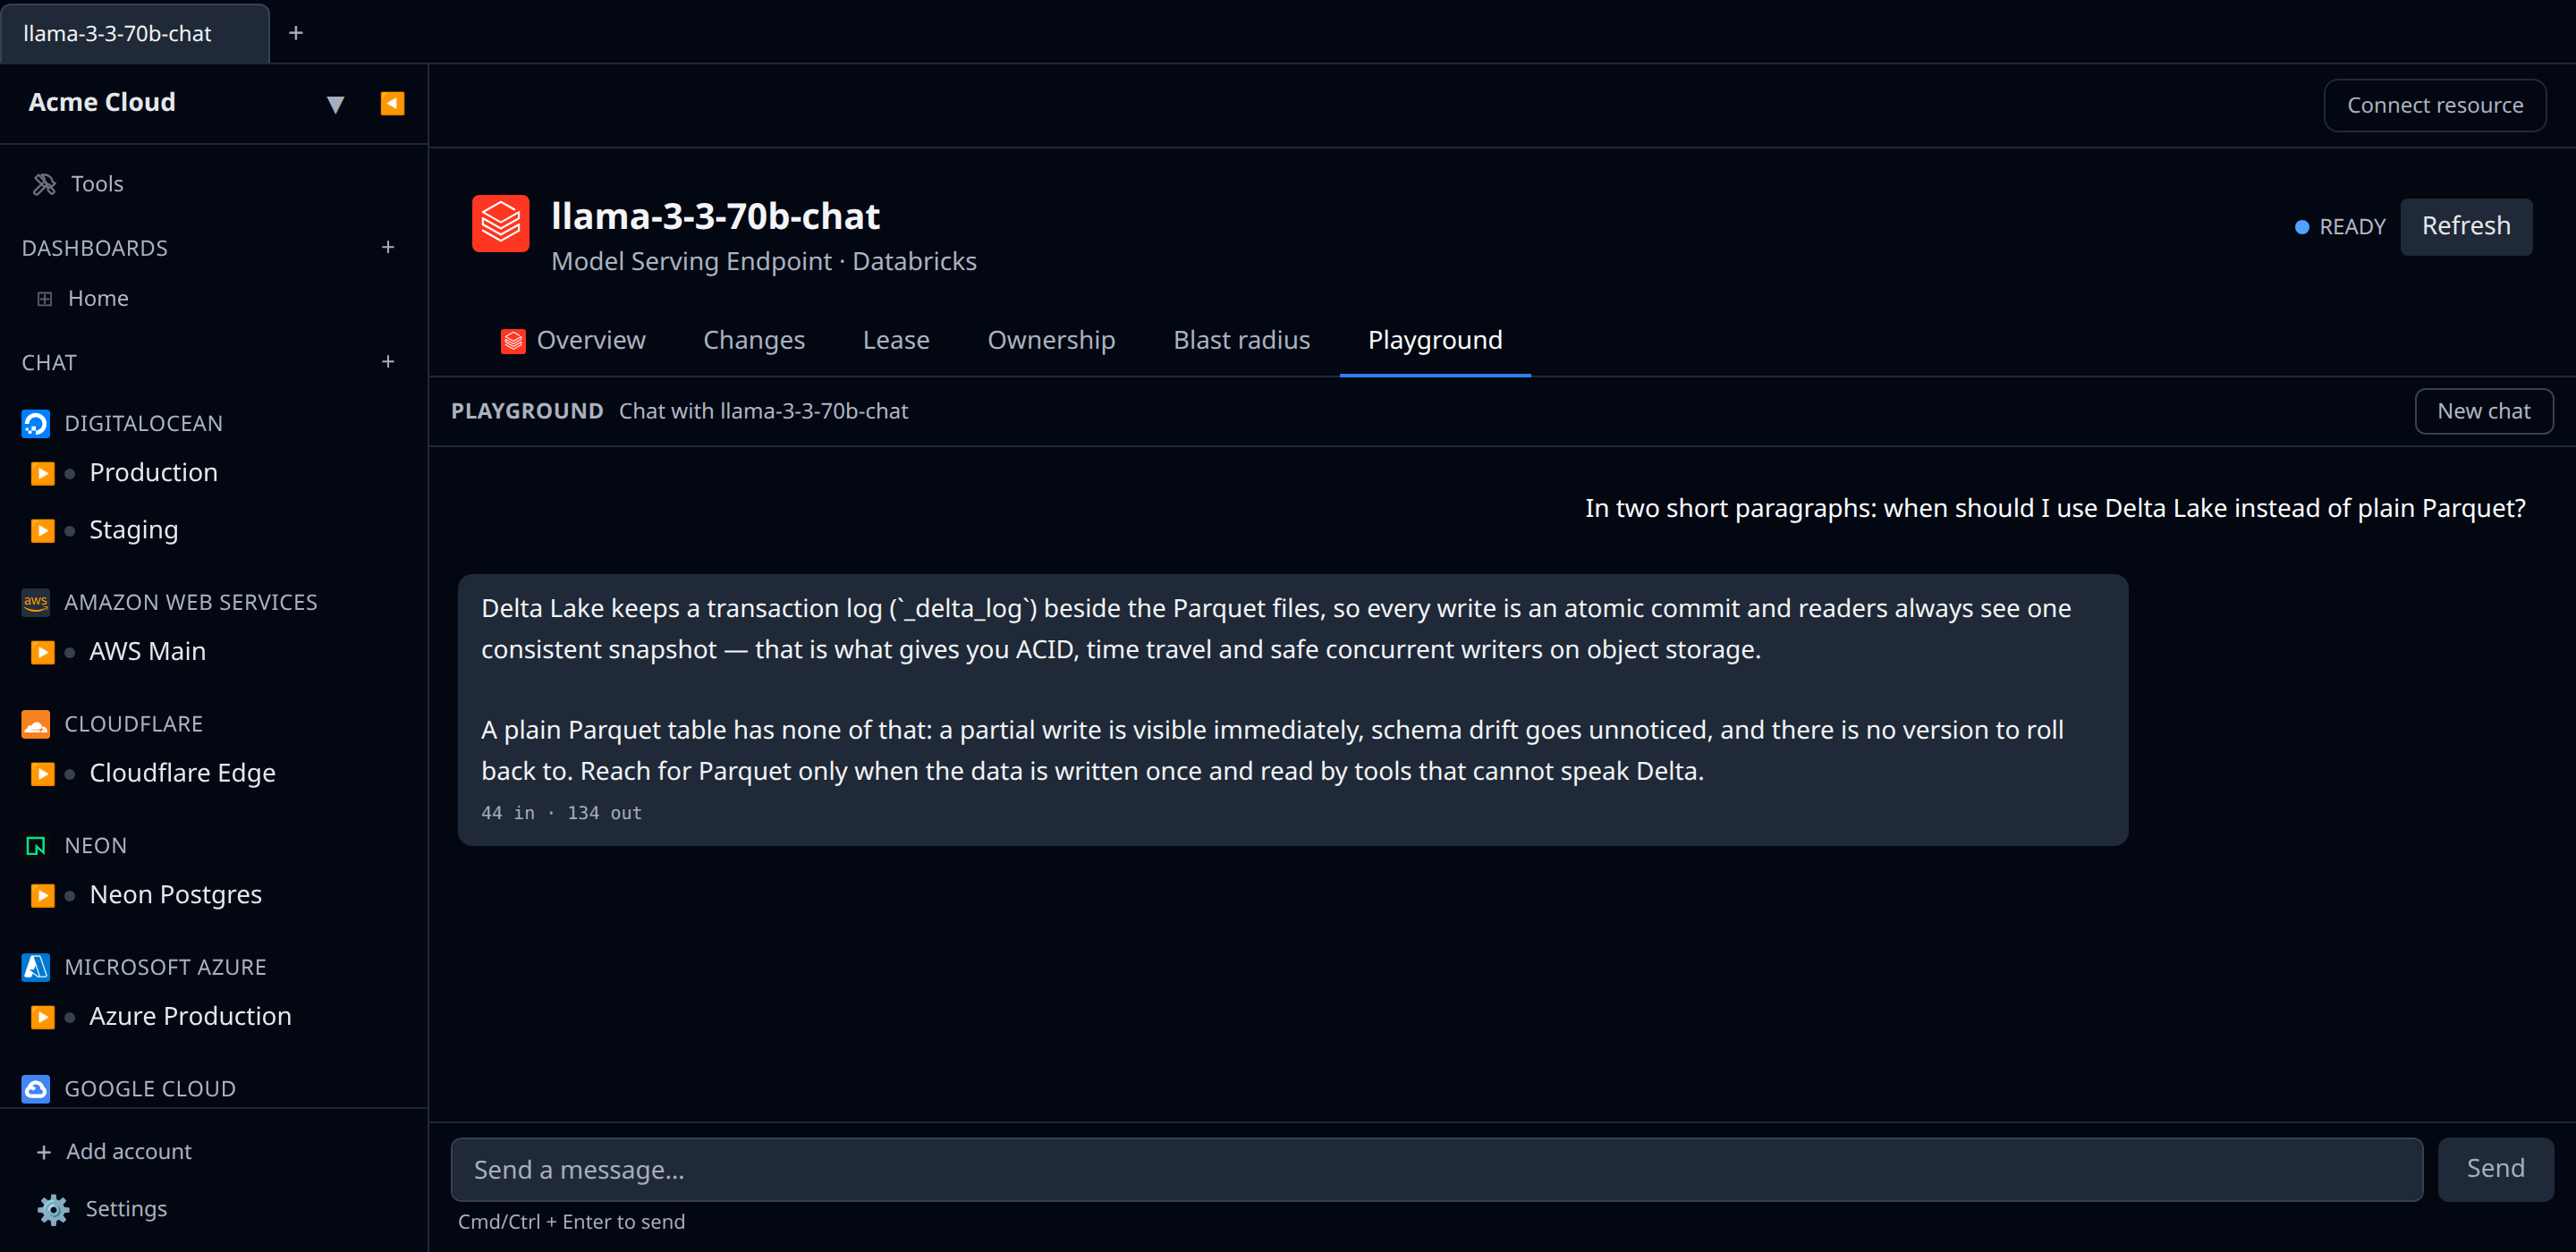
Task: Expand the Azure Production account arrow
Action: click(x=42, y=1017)
